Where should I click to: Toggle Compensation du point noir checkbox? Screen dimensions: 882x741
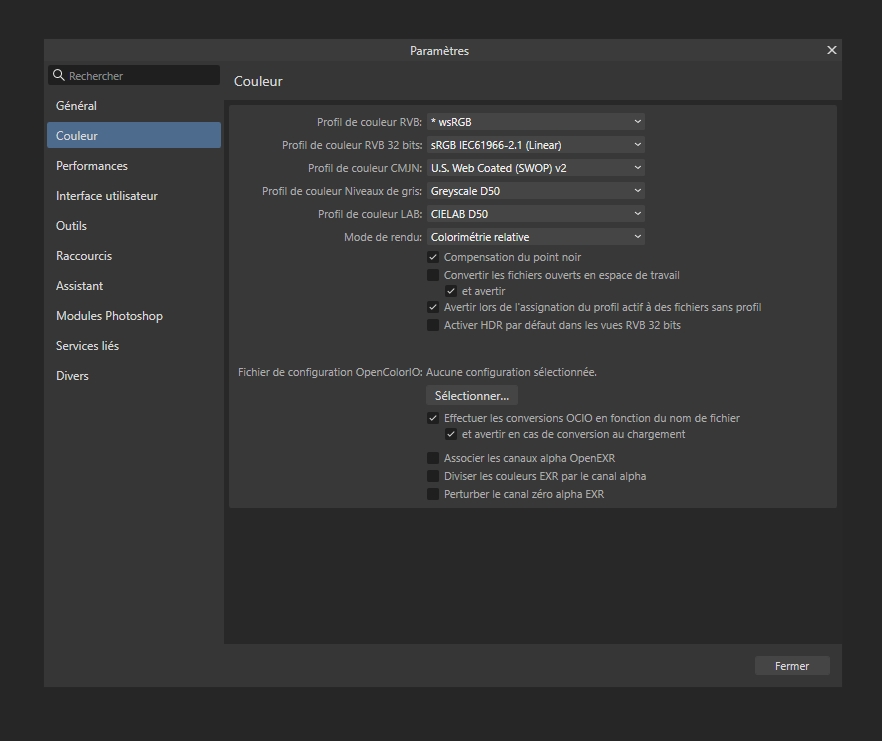(x=433, y=257)
